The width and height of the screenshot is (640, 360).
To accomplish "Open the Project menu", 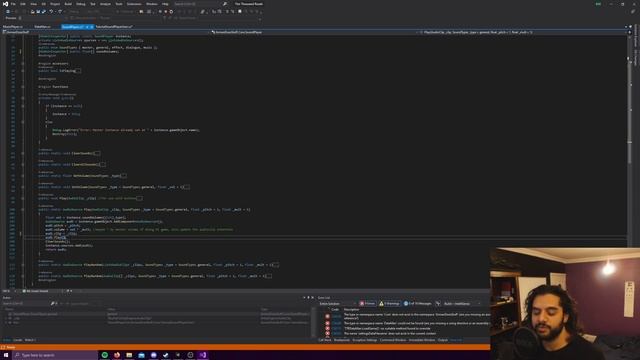I will coord(55,4).
